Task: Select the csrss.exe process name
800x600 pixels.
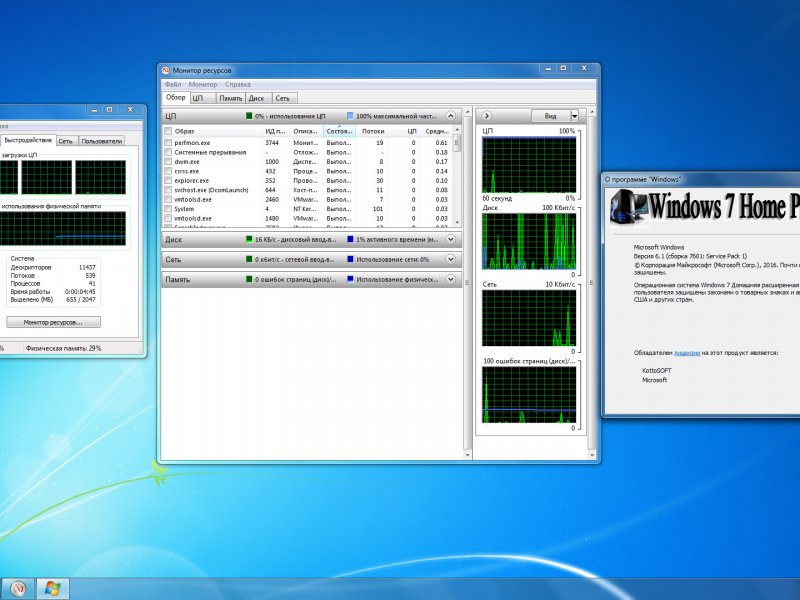Action: [186, 171]
